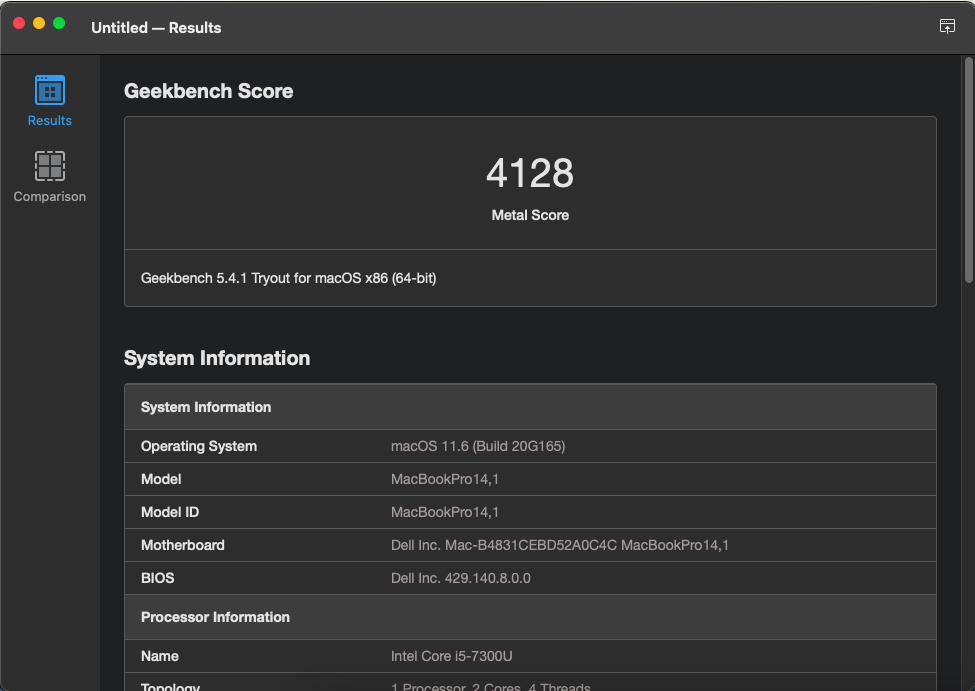Select the macOS 11.6 (Build 20G165) value
The width and height of the screenshot is (975, 691).
click(x=478, y=447)
